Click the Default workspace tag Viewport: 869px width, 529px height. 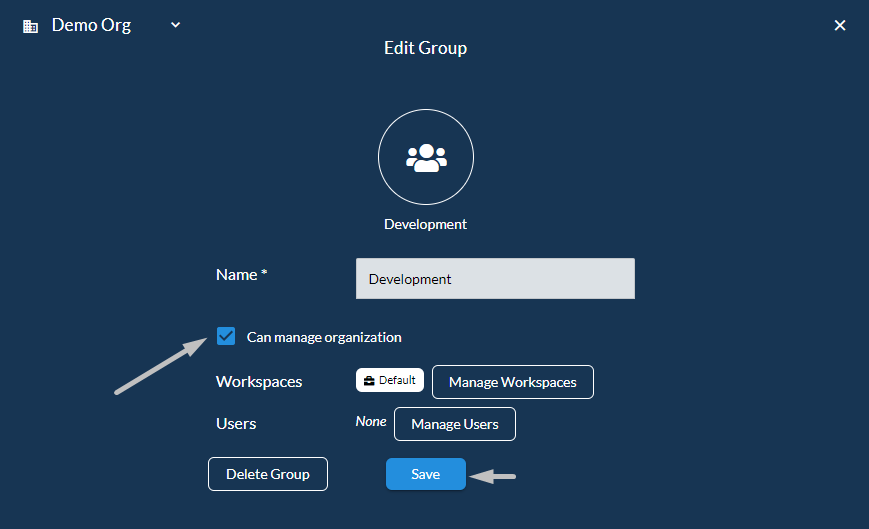(390, 380)
